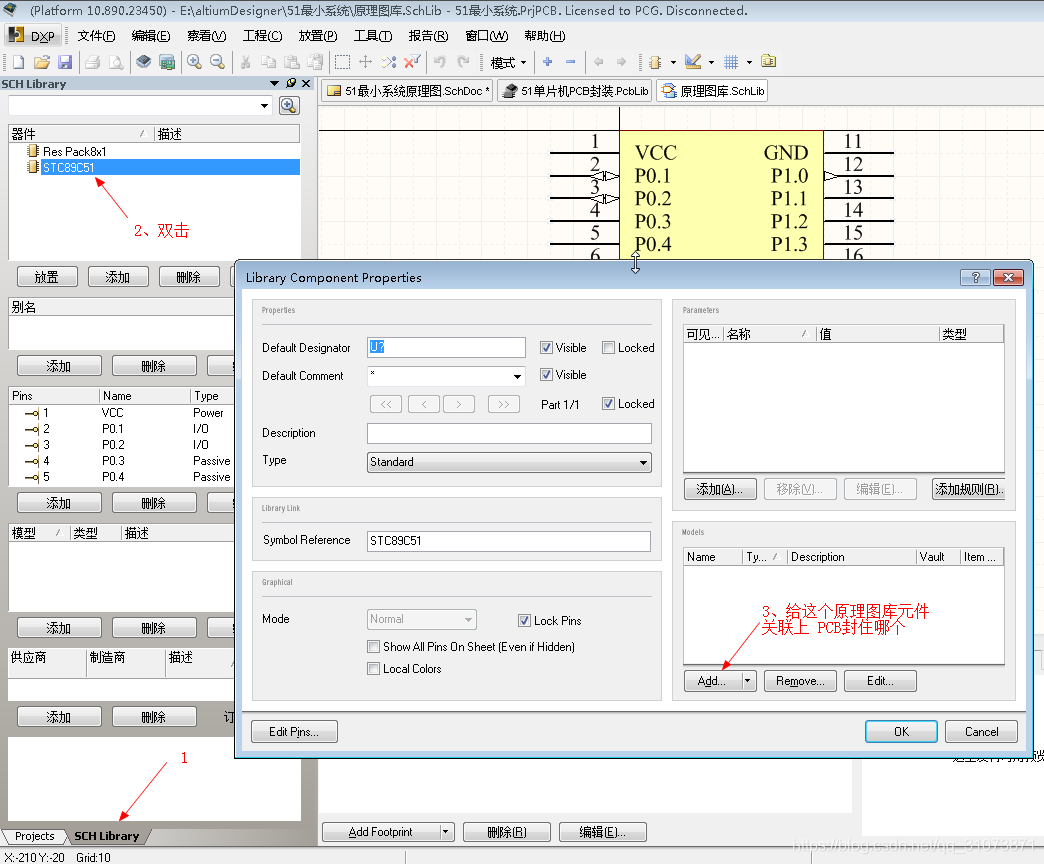Click the new document toolbar icon
This screenshot has width=1044, height=864.
click(x=18, y=62)
